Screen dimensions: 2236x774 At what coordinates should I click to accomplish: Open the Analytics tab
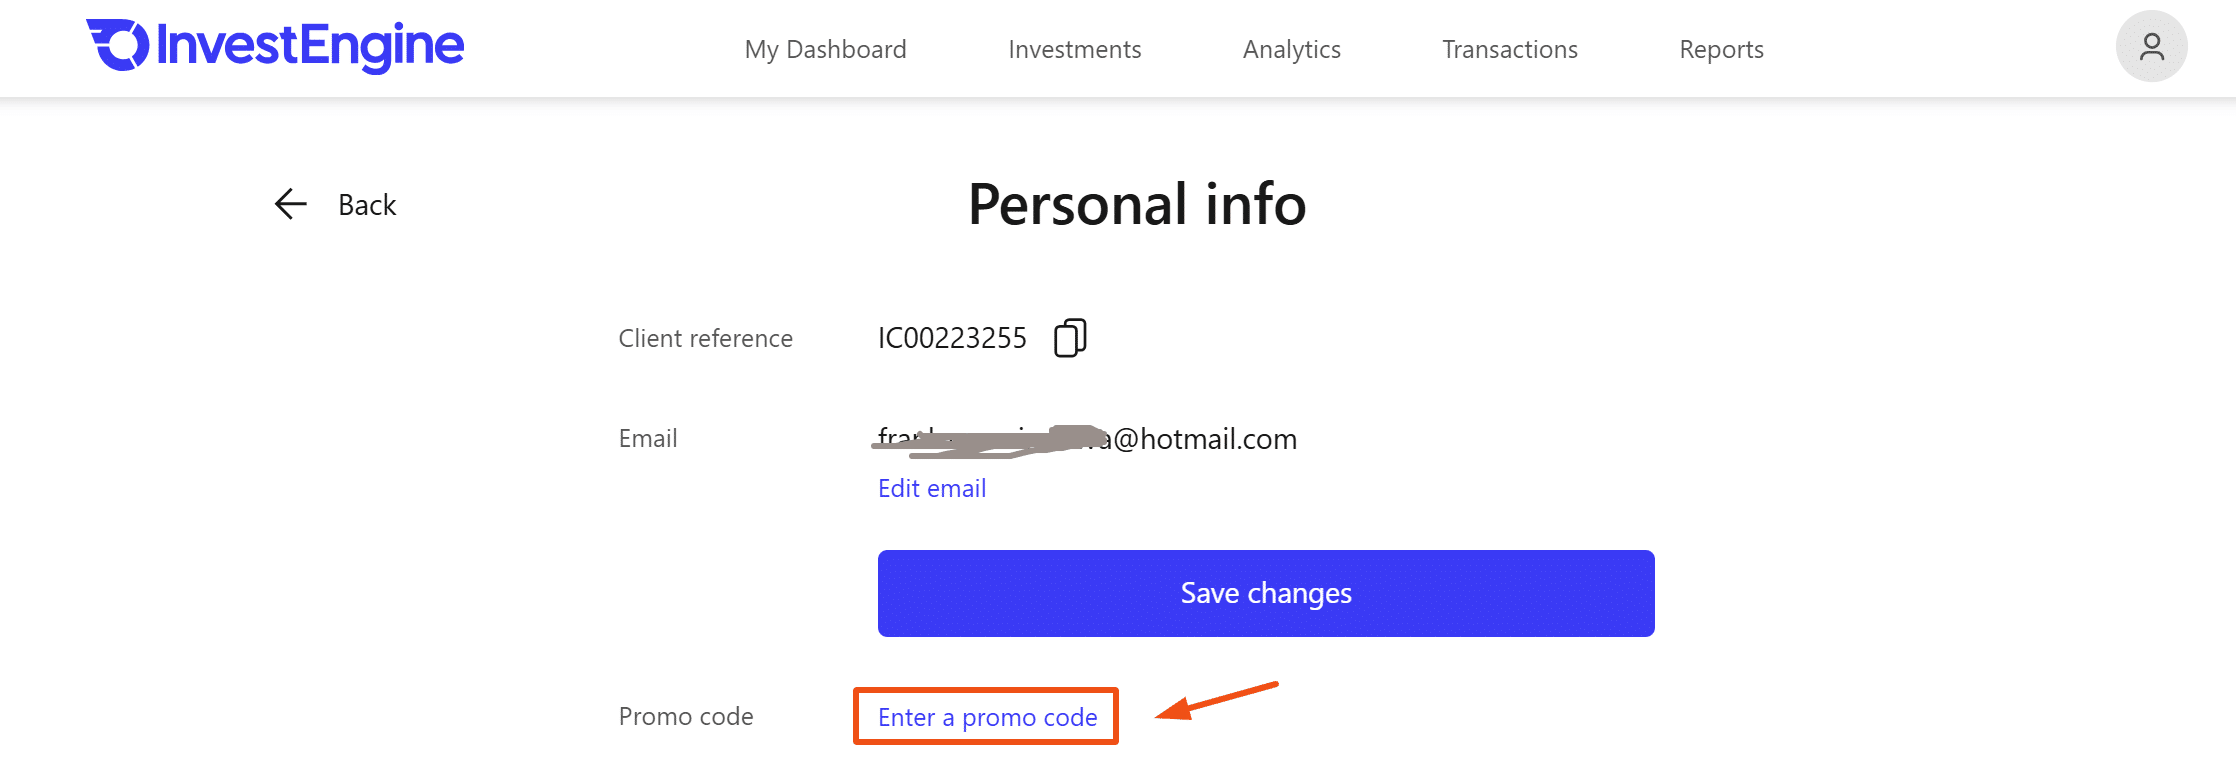click(1291, 49)
